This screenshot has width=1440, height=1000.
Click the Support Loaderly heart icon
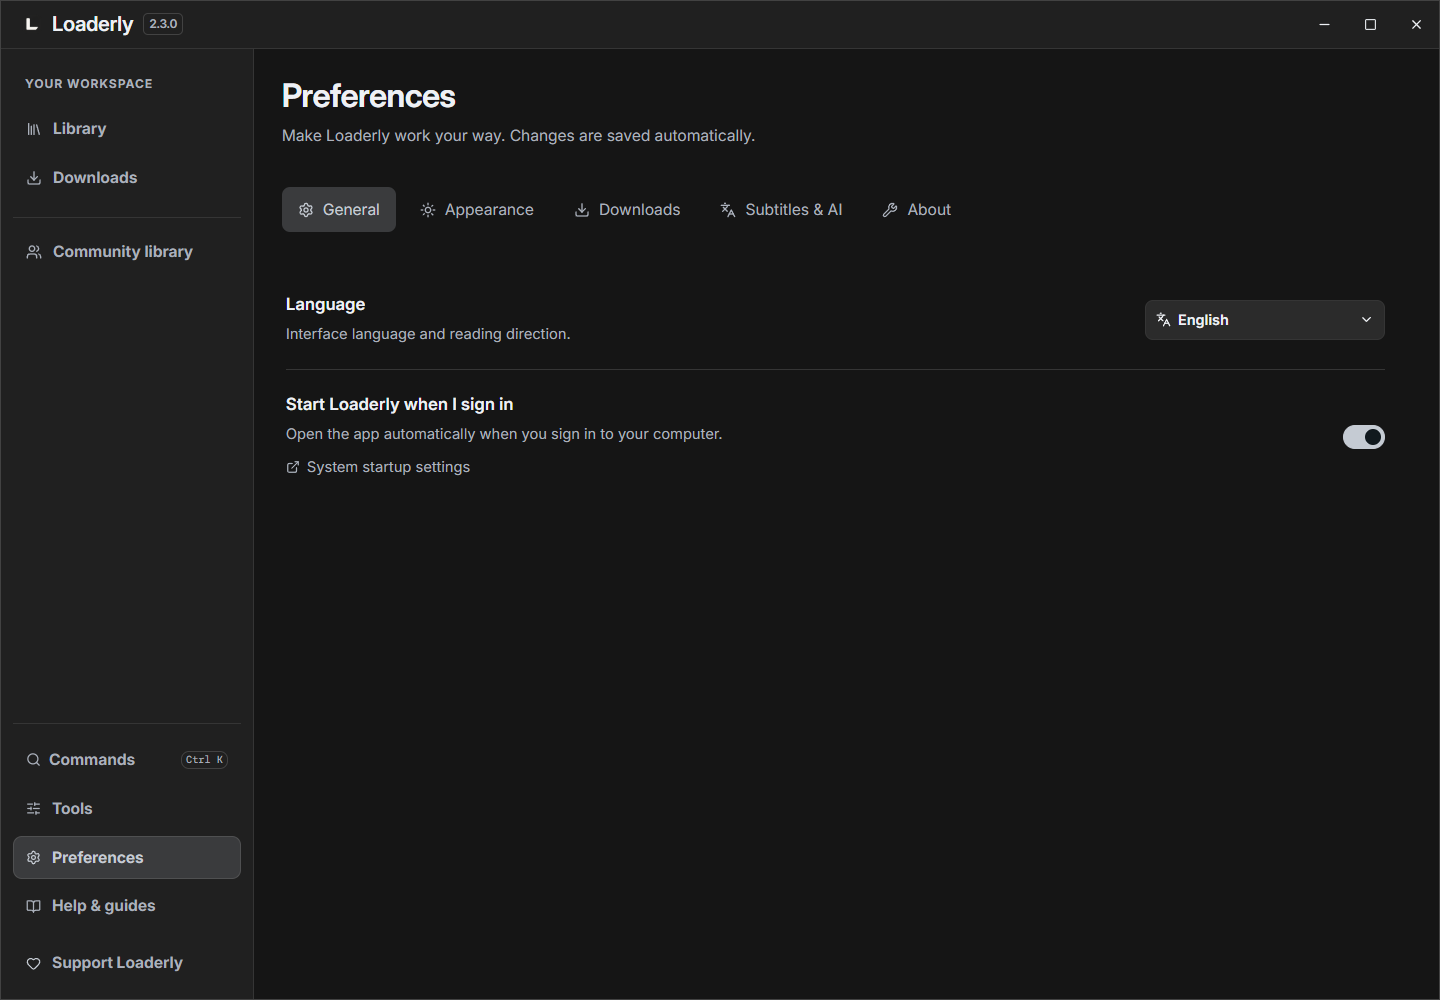click(x=34, y=963)
